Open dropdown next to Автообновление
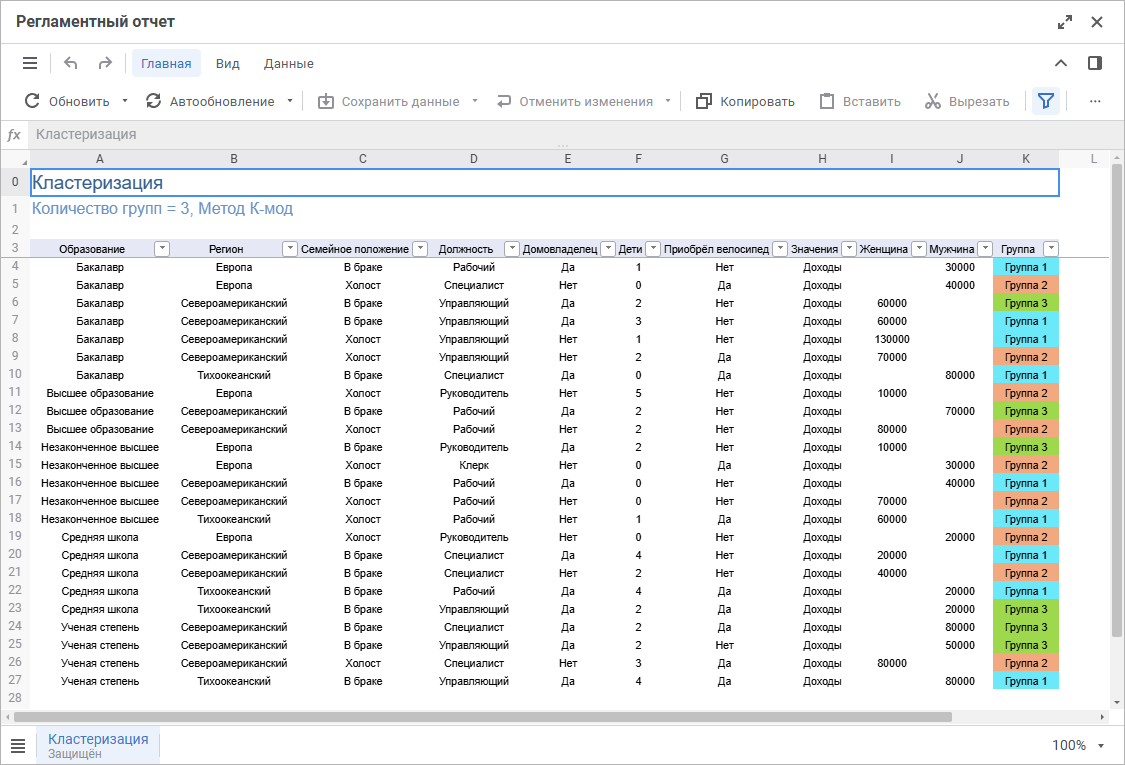 click(290, 100)
